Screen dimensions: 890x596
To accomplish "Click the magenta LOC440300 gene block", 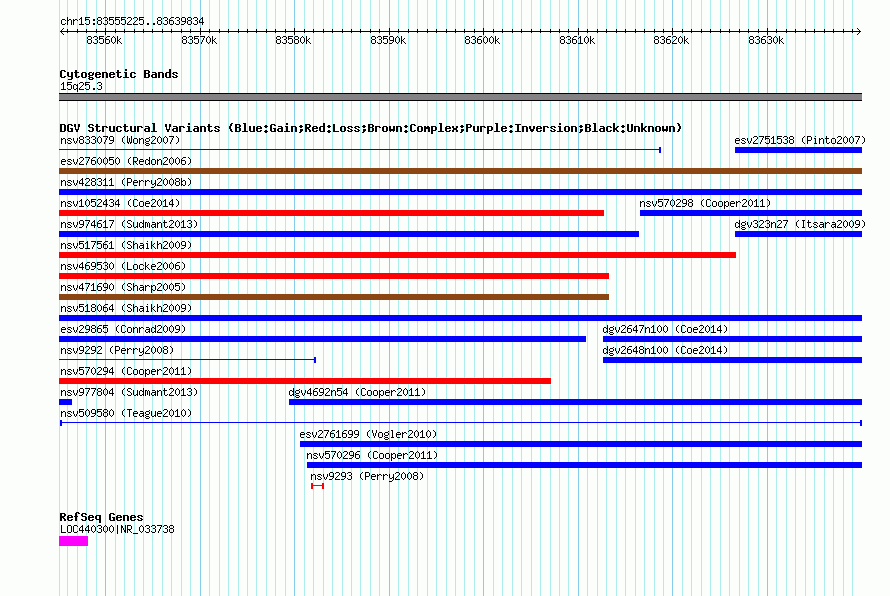I will pos(73,541).
